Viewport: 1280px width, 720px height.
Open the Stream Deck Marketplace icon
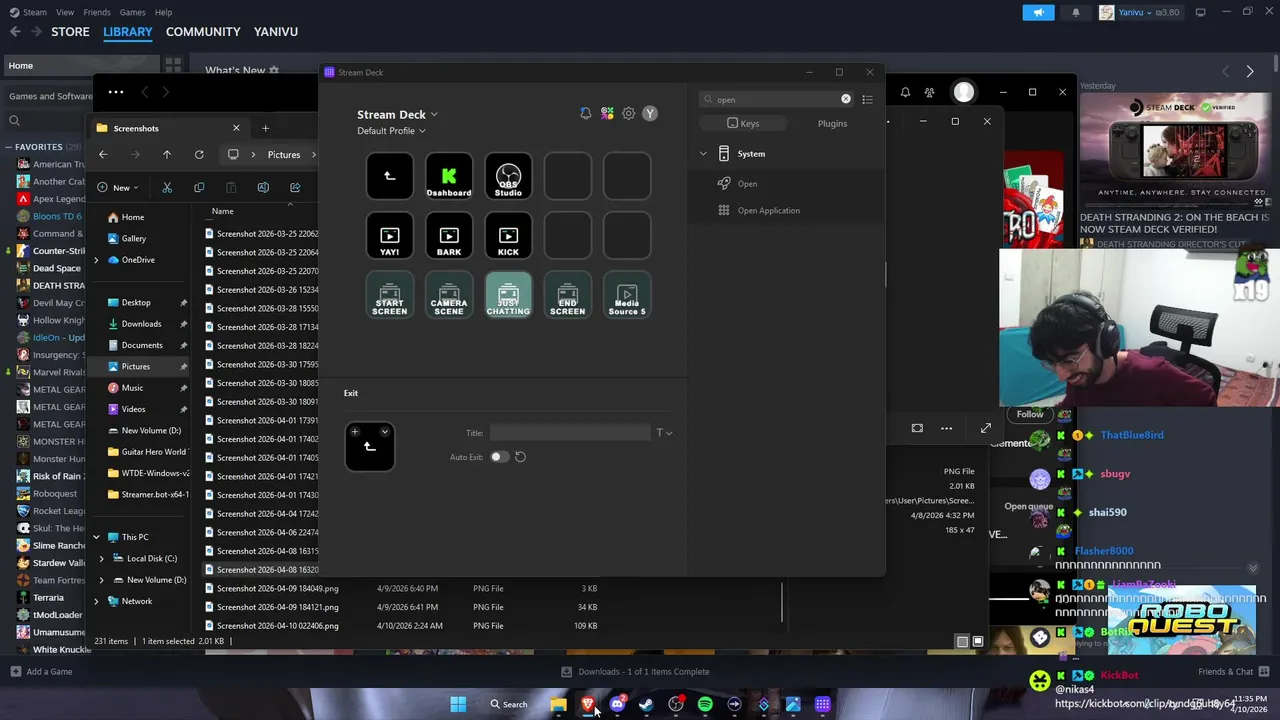[607, 114]
